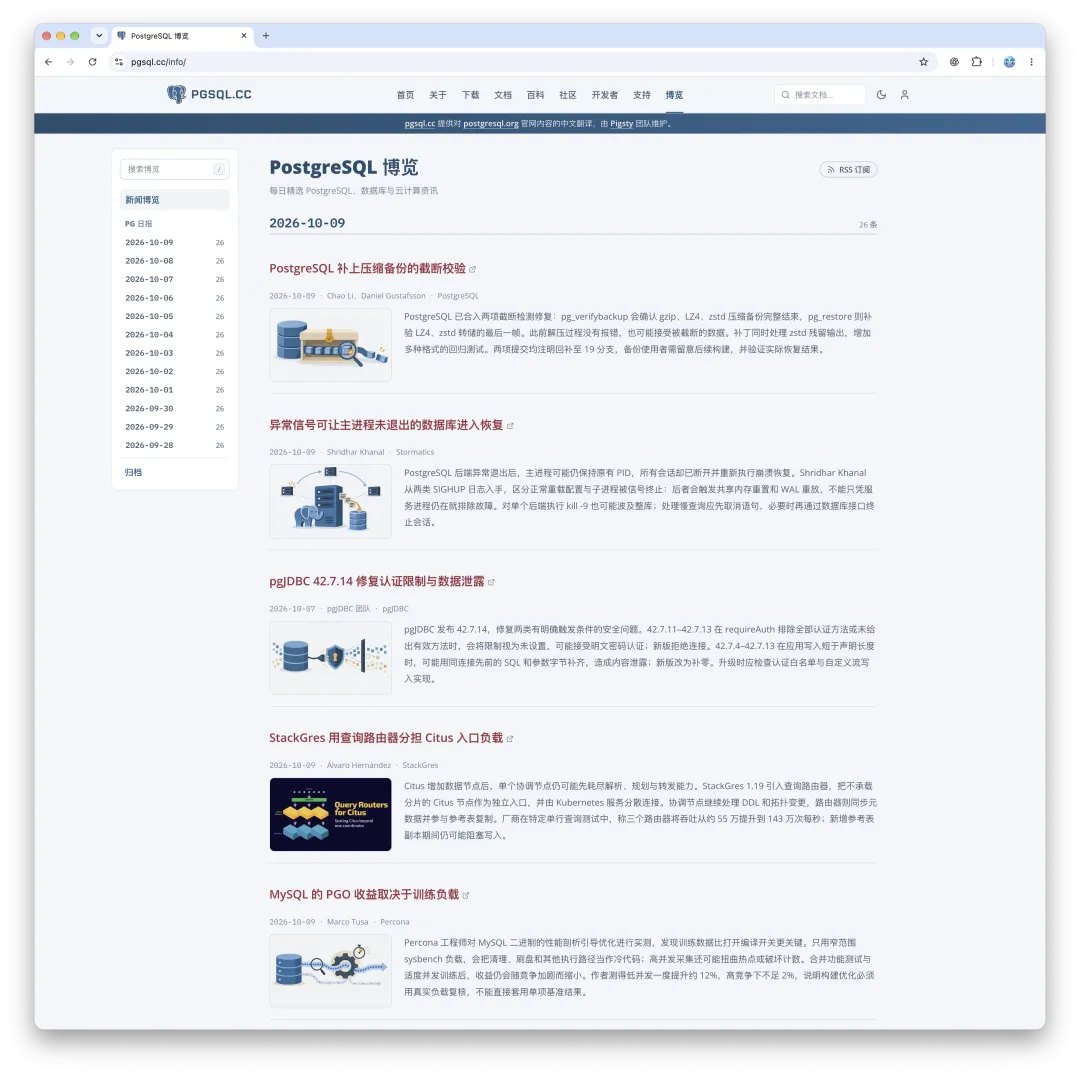This screenshot has height=1075, width=1080.
Task: Open article StackGres 用查询路由器分担 Citus 入口负载
Action: coord(386,738)
